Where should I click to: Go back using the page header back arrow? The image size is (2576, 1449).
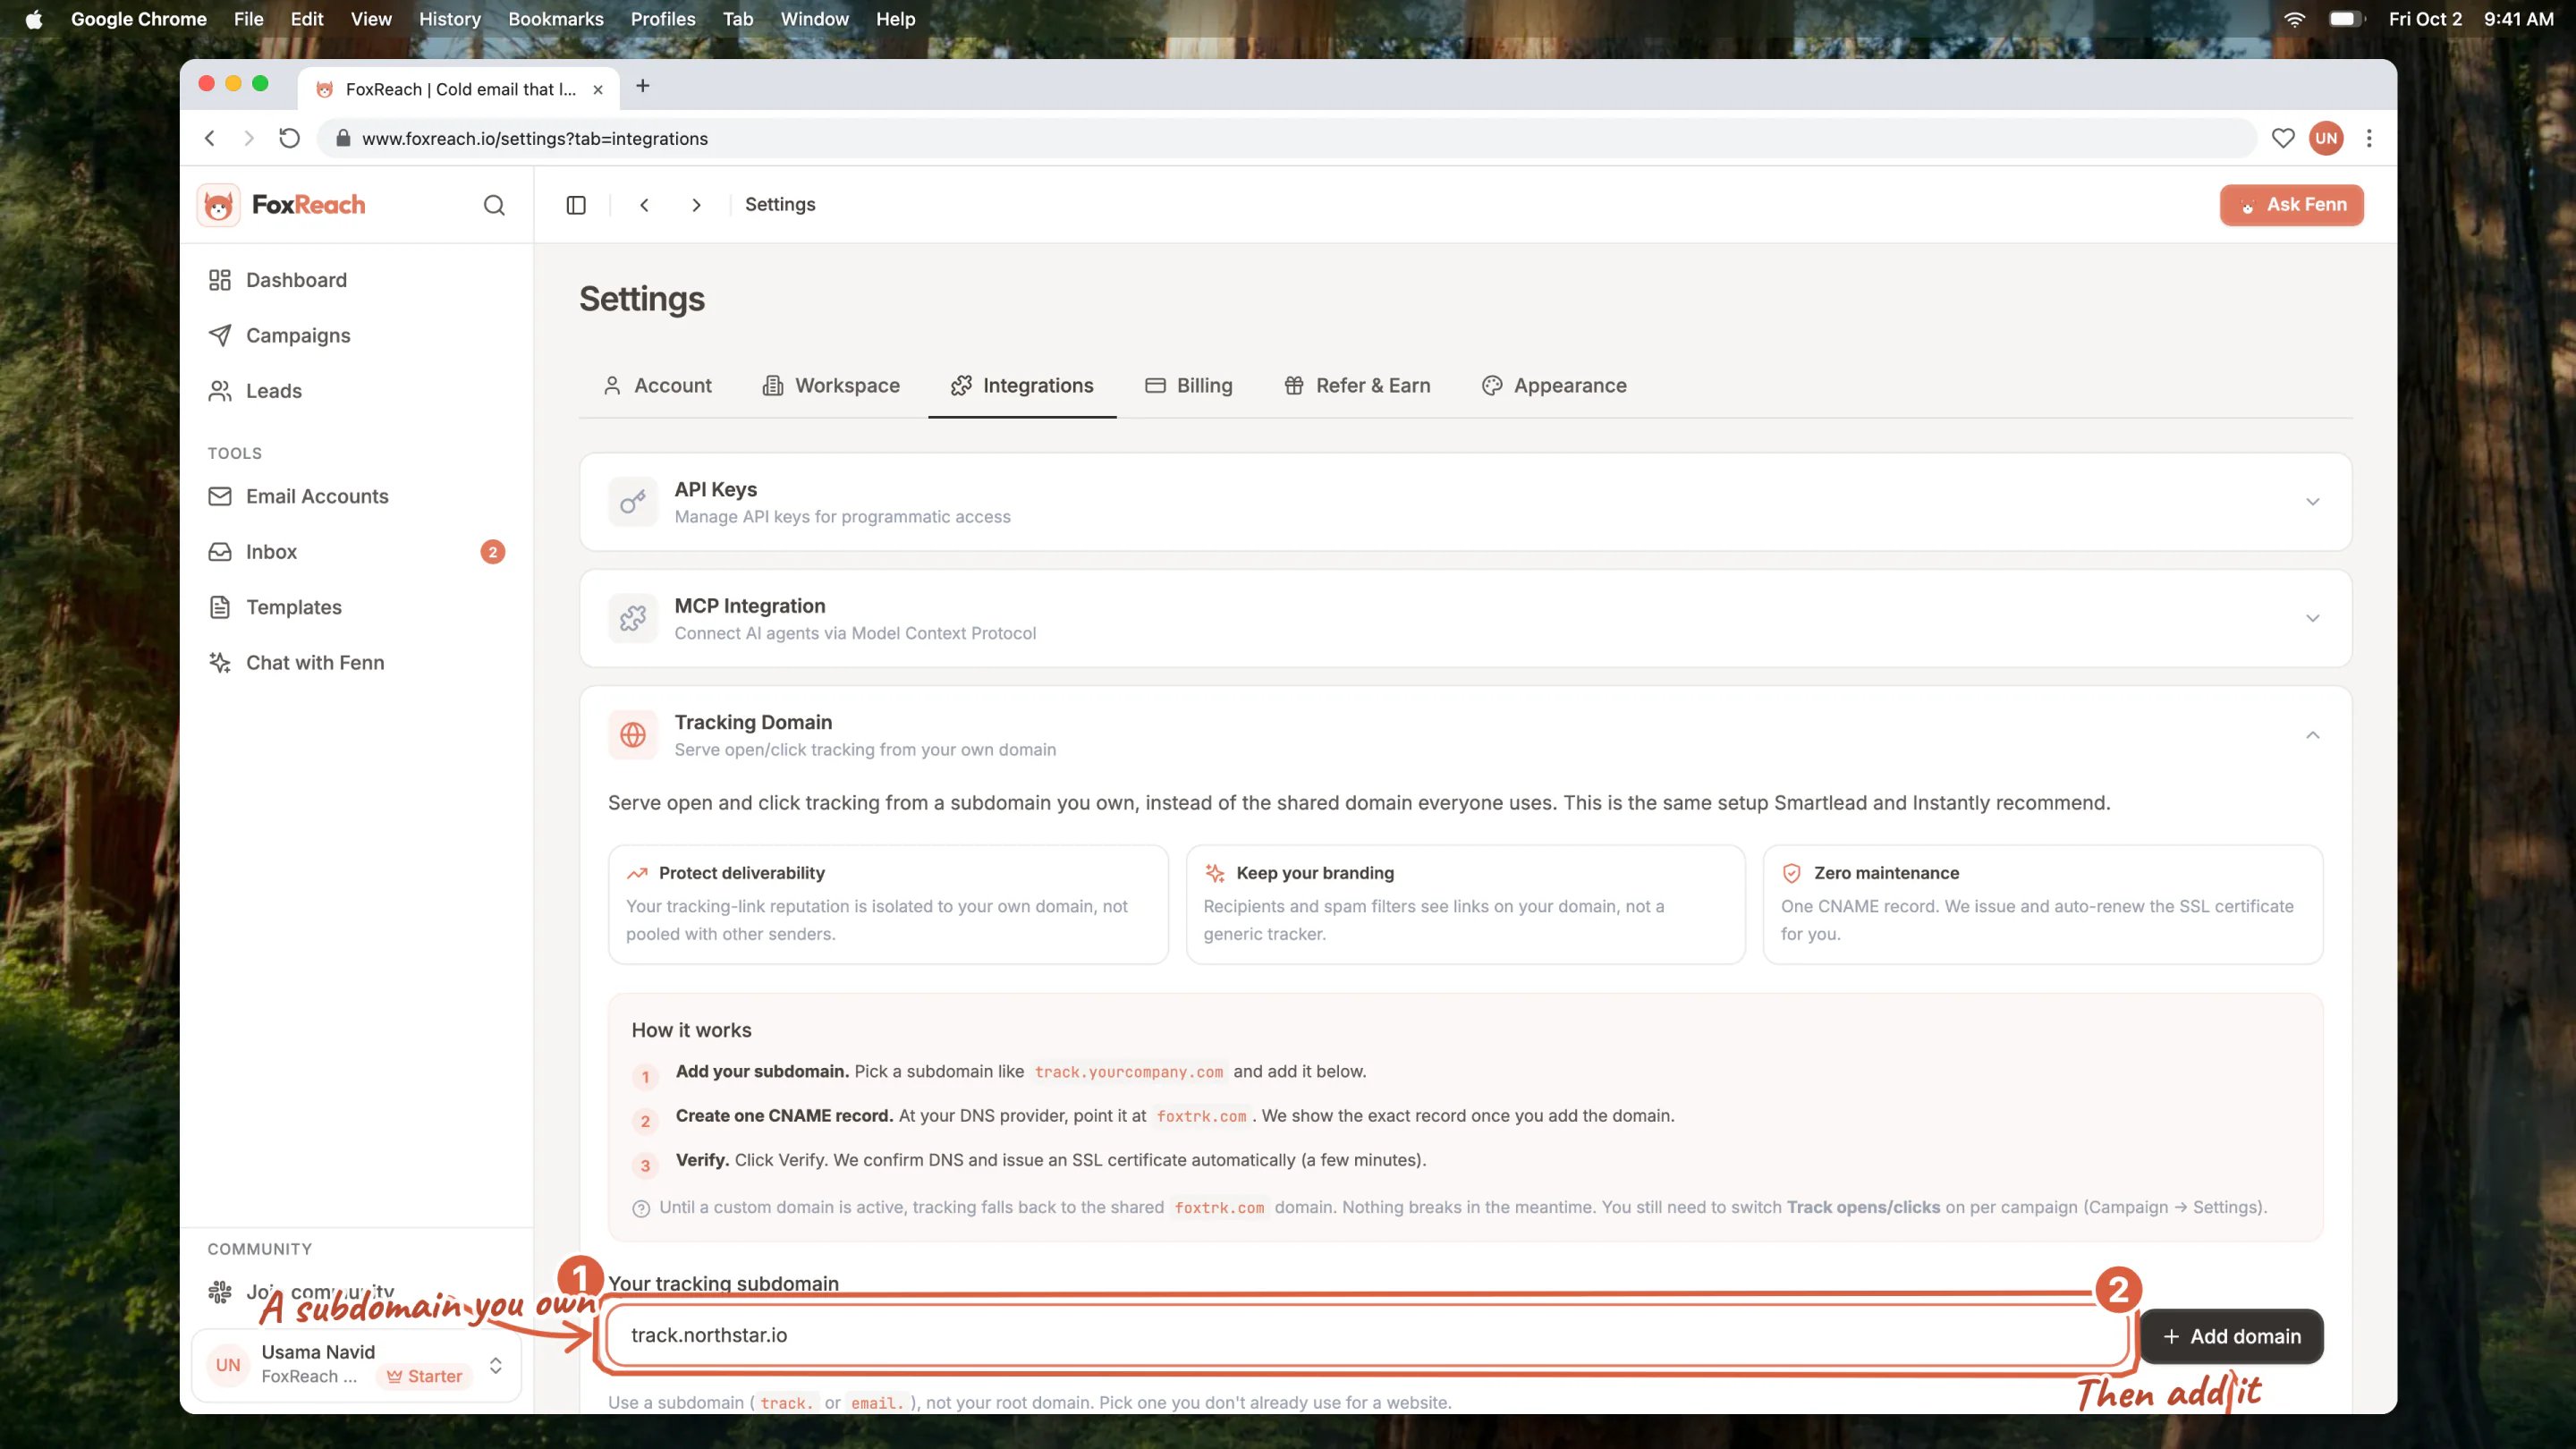645,205
